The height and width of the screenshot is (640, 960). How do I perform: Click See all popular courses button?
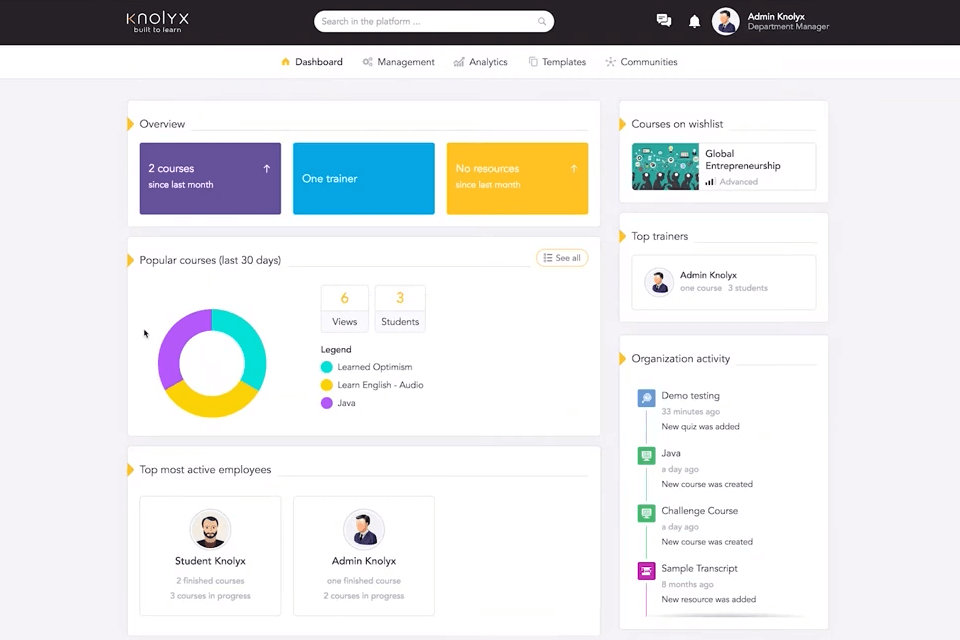pyautogui.click(x=562, y=258)
